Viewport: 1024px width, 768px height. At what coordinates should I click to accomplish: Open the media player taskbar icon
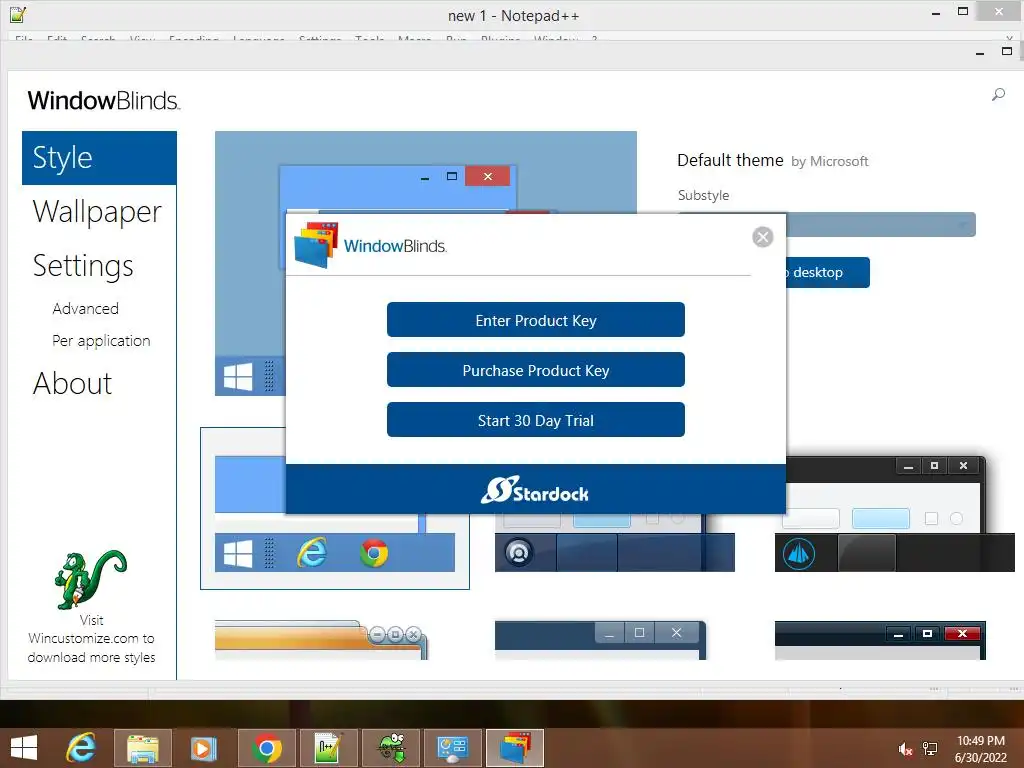204,748
